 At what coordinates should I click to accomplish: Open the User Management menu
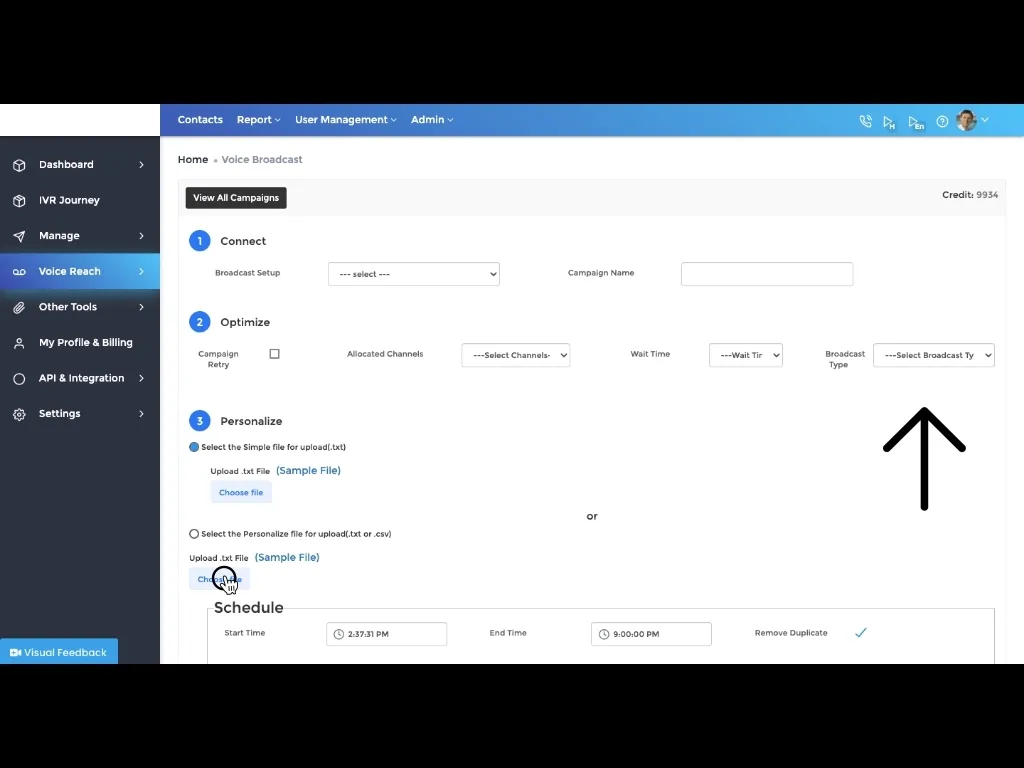coord(345,120)
